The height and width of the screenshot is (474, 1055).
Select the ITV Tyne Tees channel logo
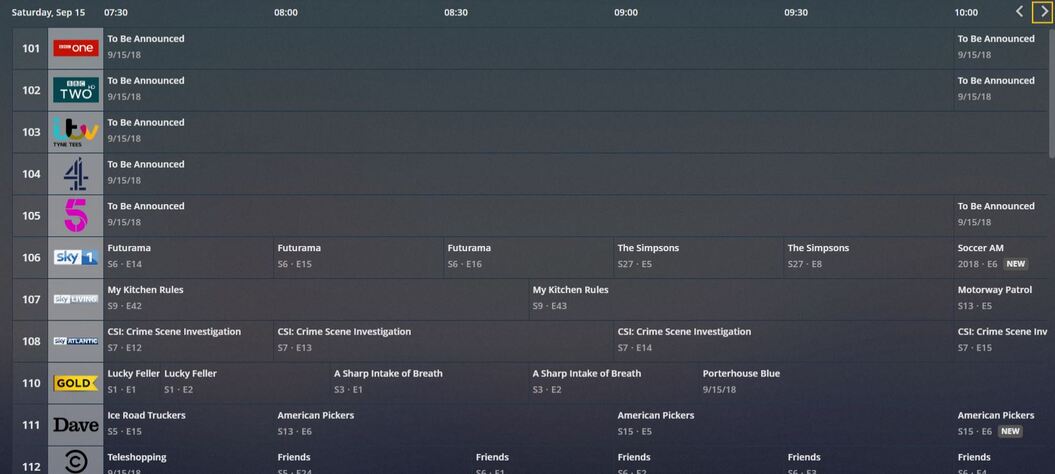[x=76, y=132]
